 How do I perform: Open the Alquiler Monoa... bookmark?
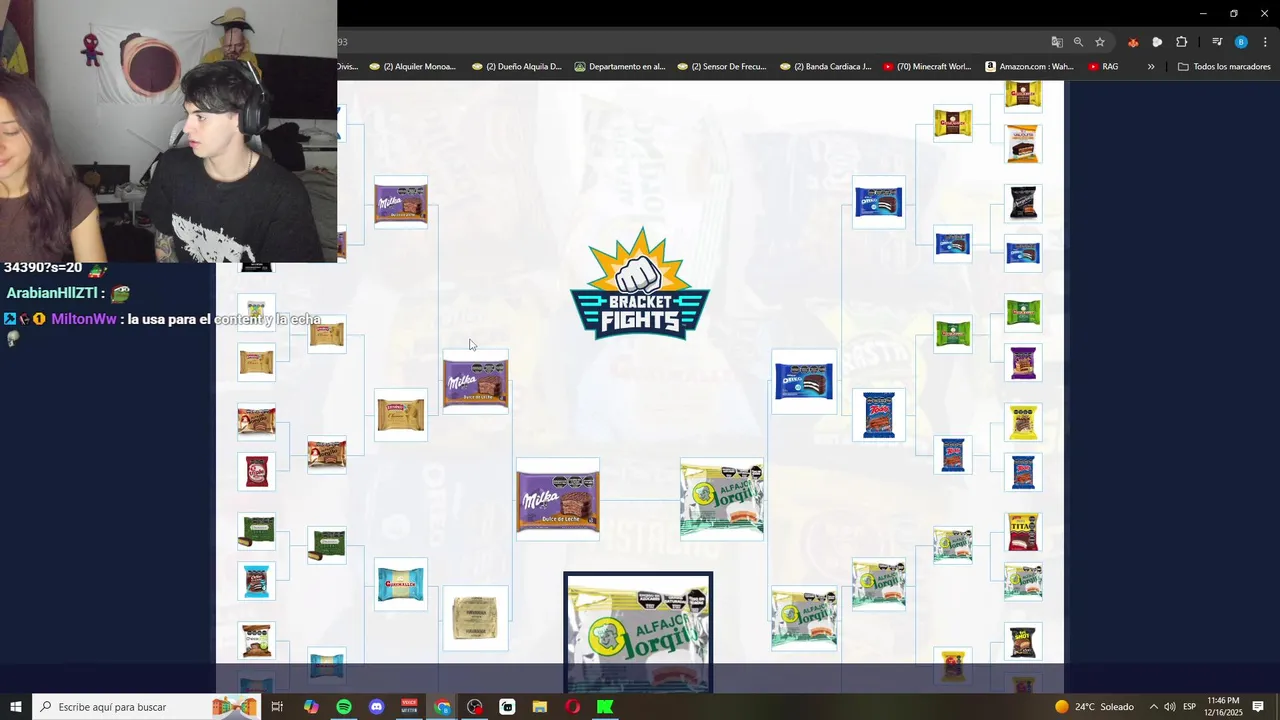tap(412, 67)
